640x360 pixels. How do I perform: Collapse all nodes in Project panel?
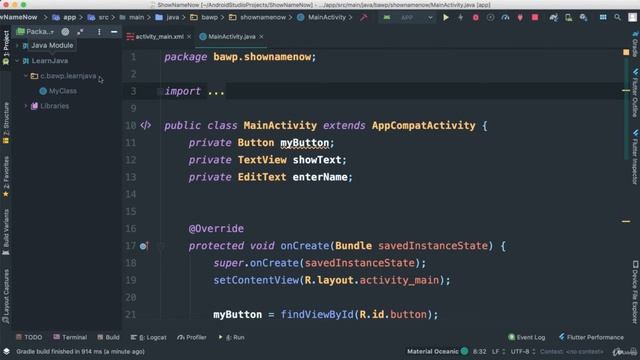[80, 31]
